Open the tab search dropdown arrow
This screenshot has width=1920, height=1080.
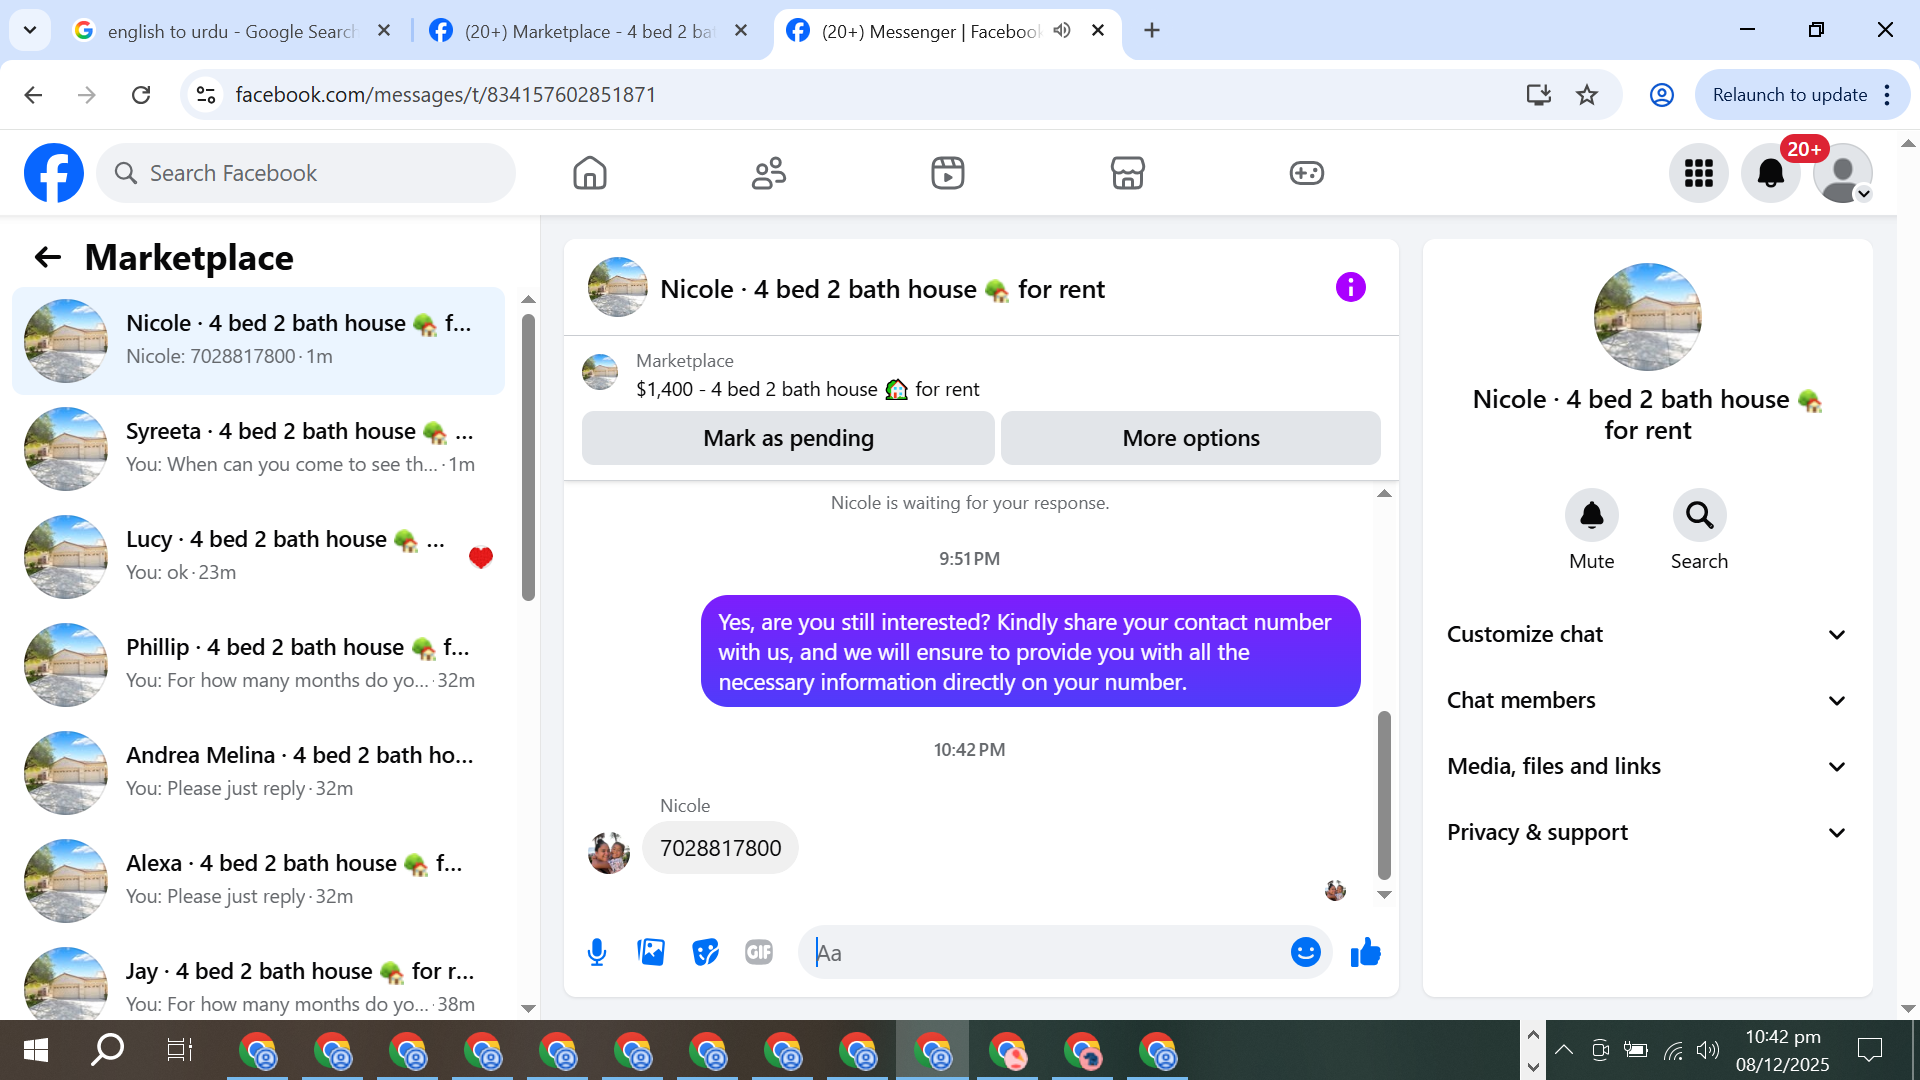(30, 31)
